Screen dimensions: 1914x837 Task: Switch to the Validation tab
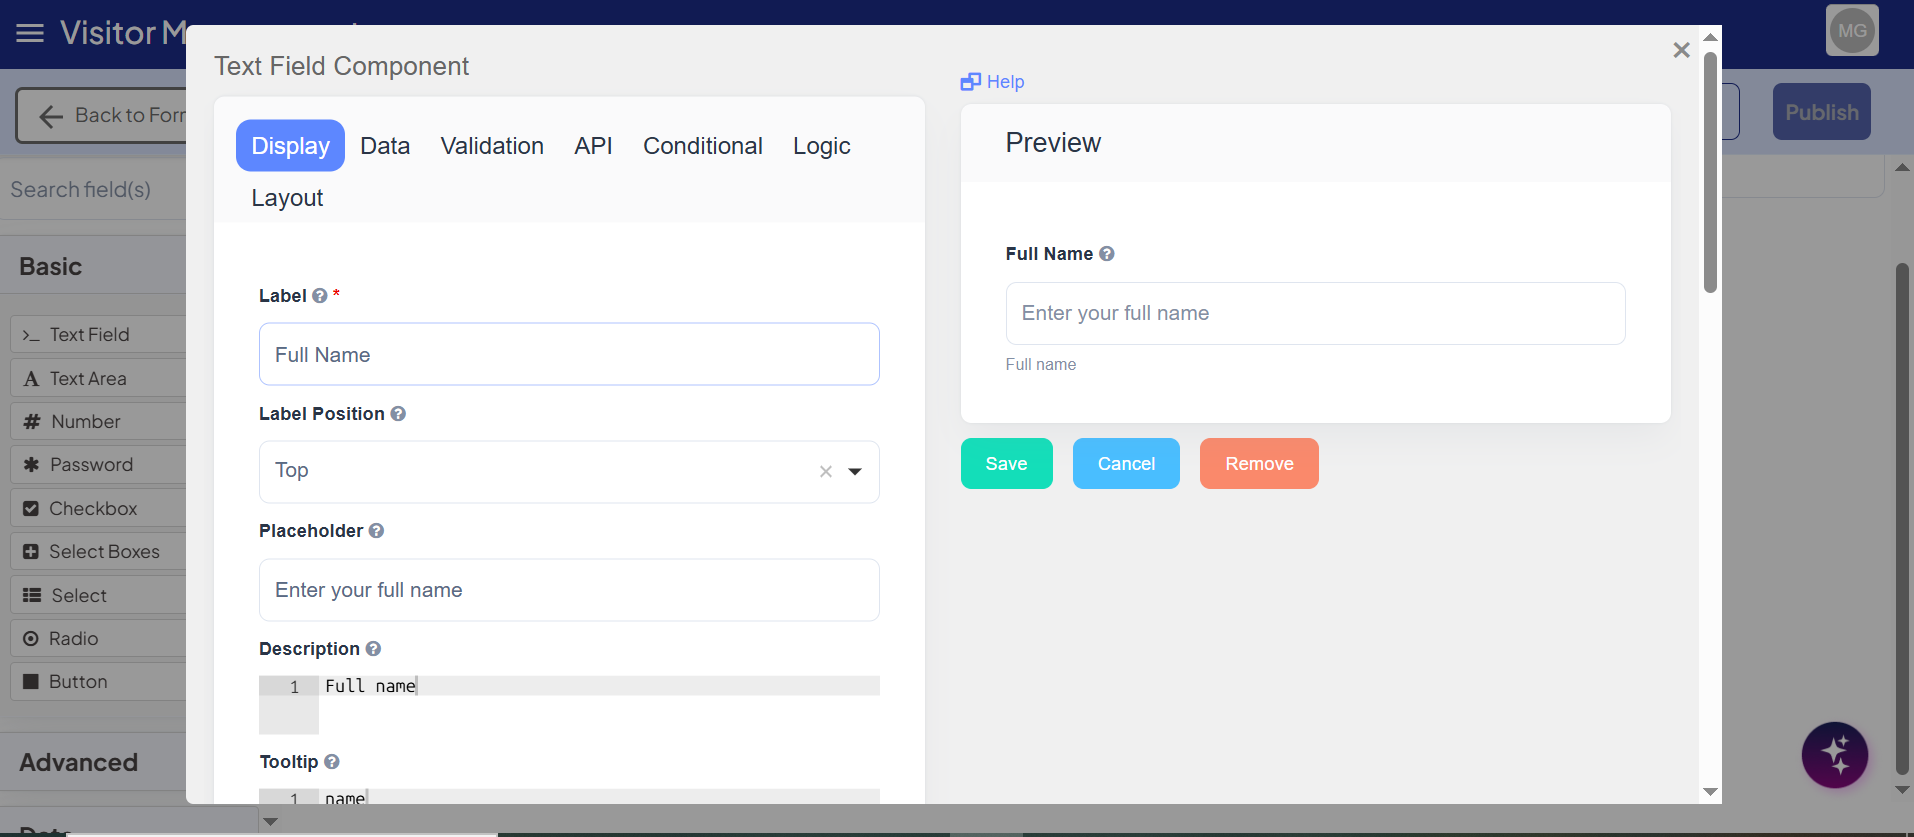(492, 146)
